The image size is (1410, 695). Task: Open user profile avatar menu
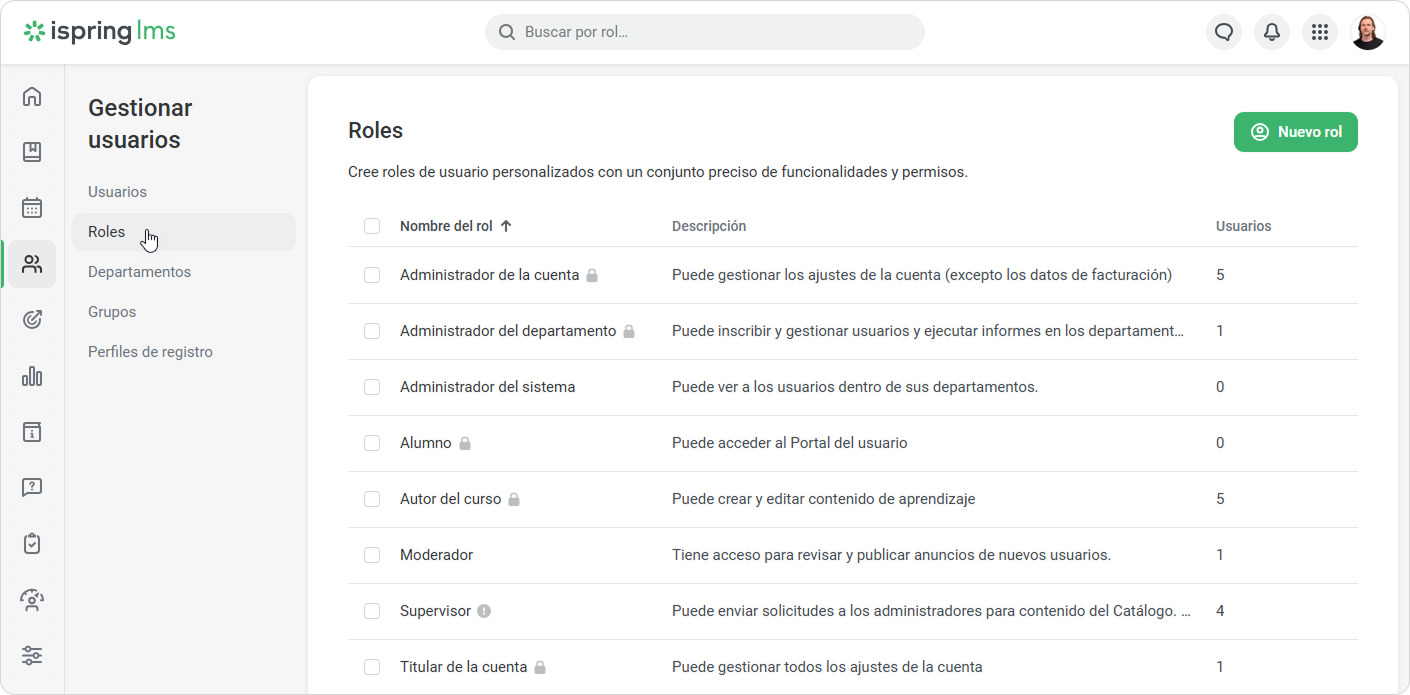tap(1367, 32)
